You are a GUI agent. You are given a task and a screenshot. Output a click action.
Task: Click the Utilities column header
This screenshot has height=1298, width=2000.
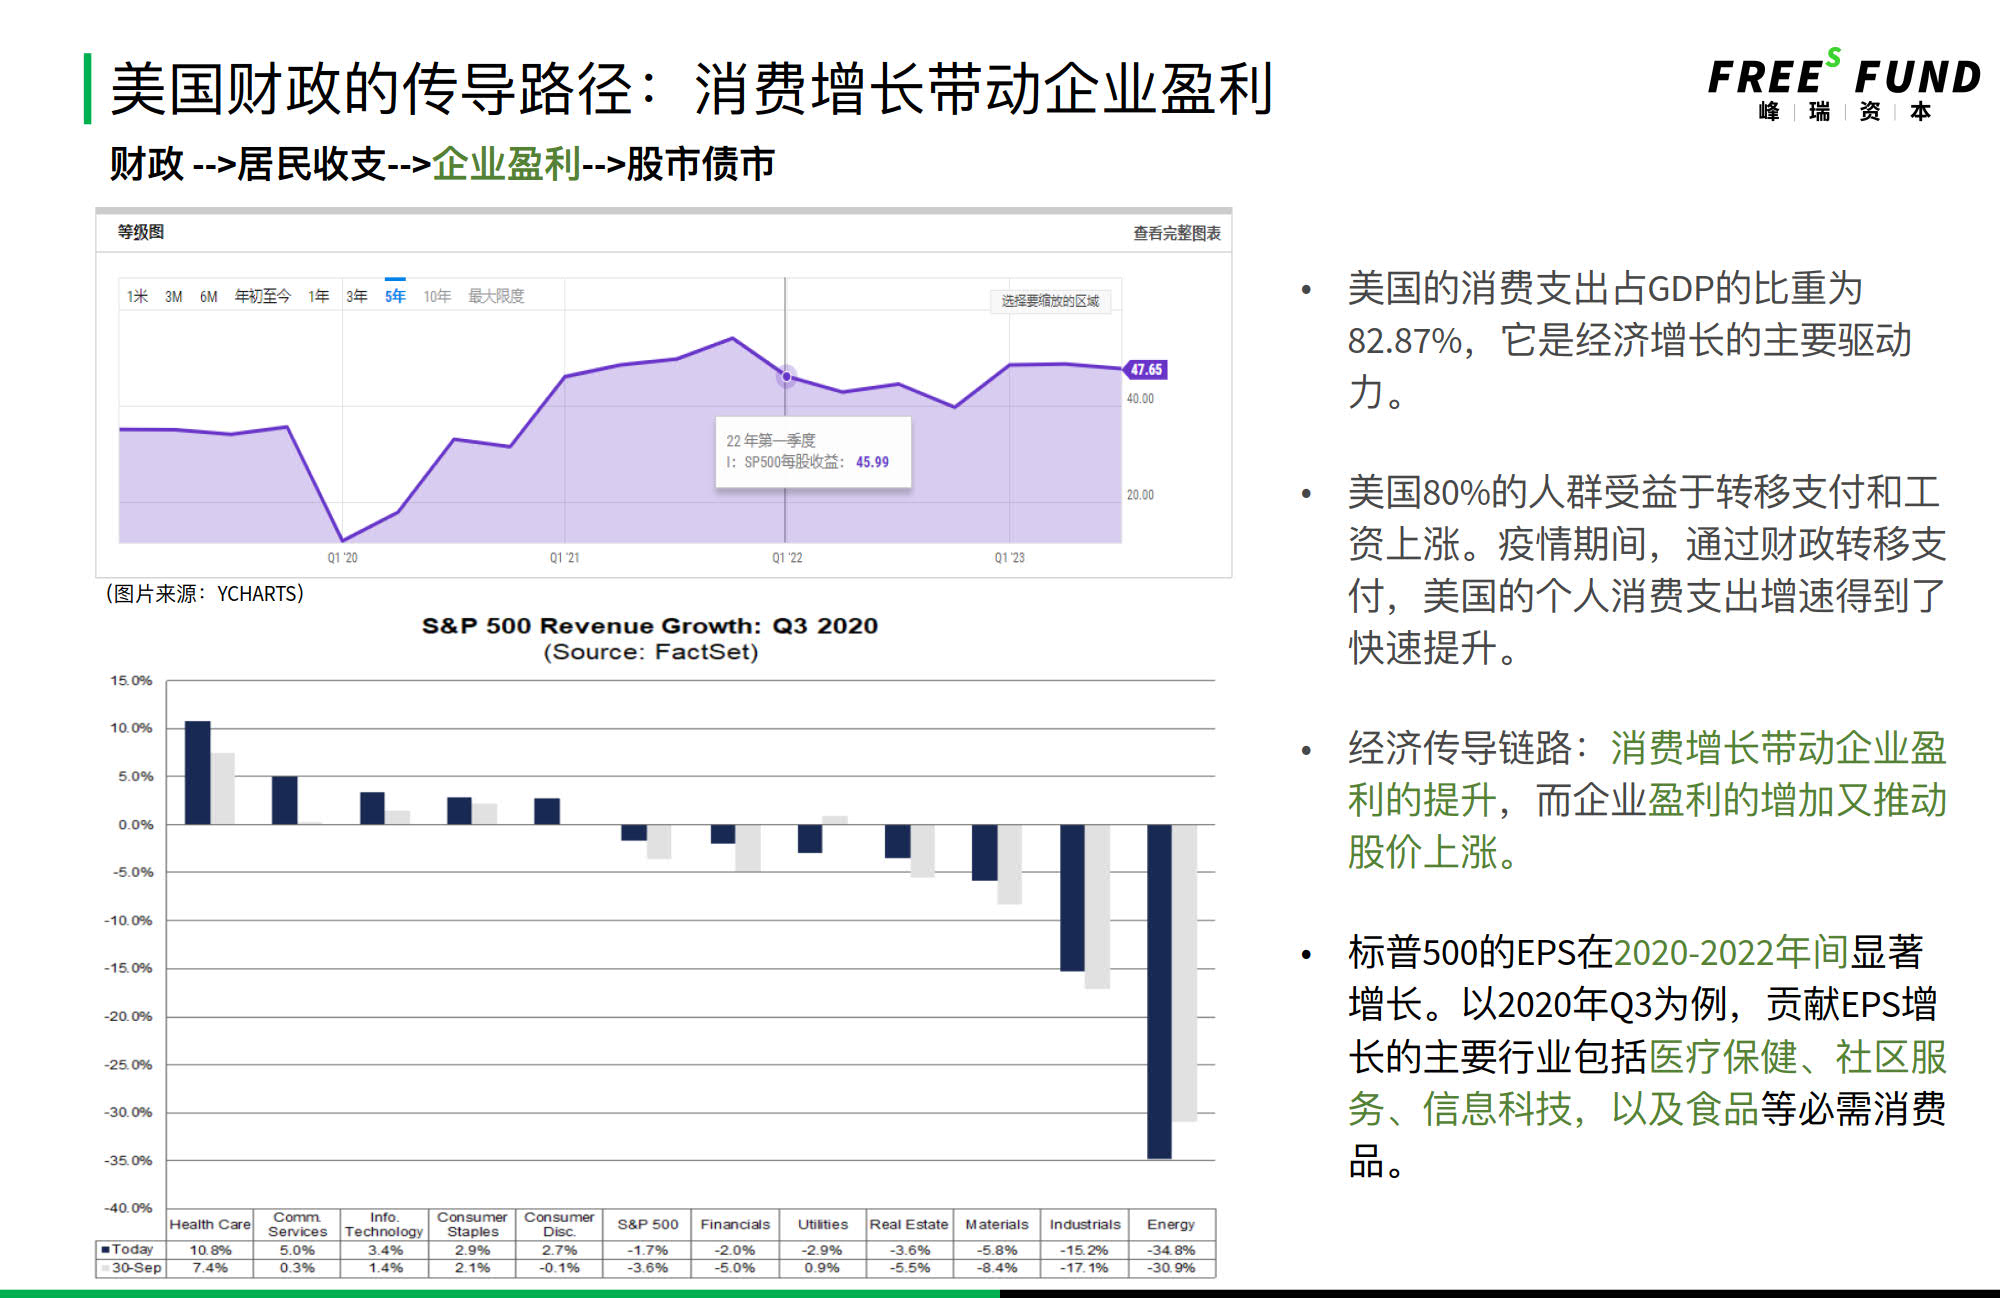tap(822, 1224)
